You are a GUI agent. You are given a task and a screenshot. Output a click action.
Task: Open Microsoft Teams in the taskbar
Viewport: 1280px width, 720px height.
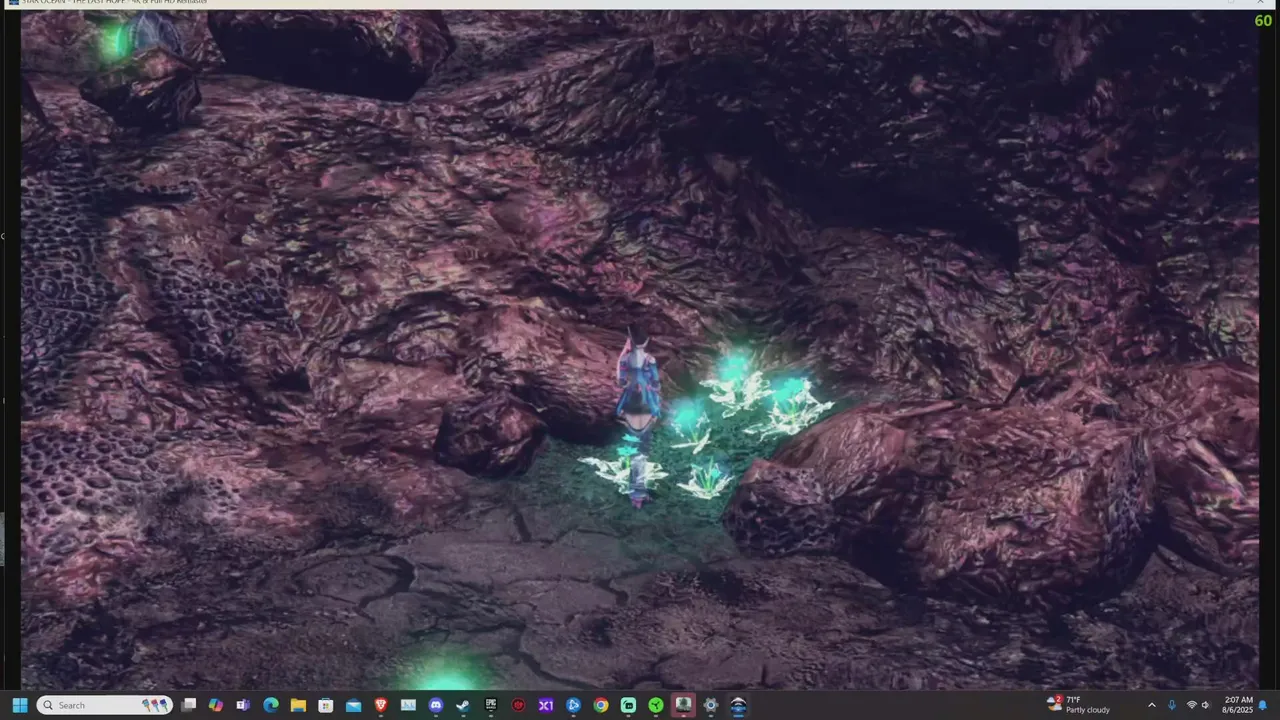pyautogui.click(x=243, y=705)
